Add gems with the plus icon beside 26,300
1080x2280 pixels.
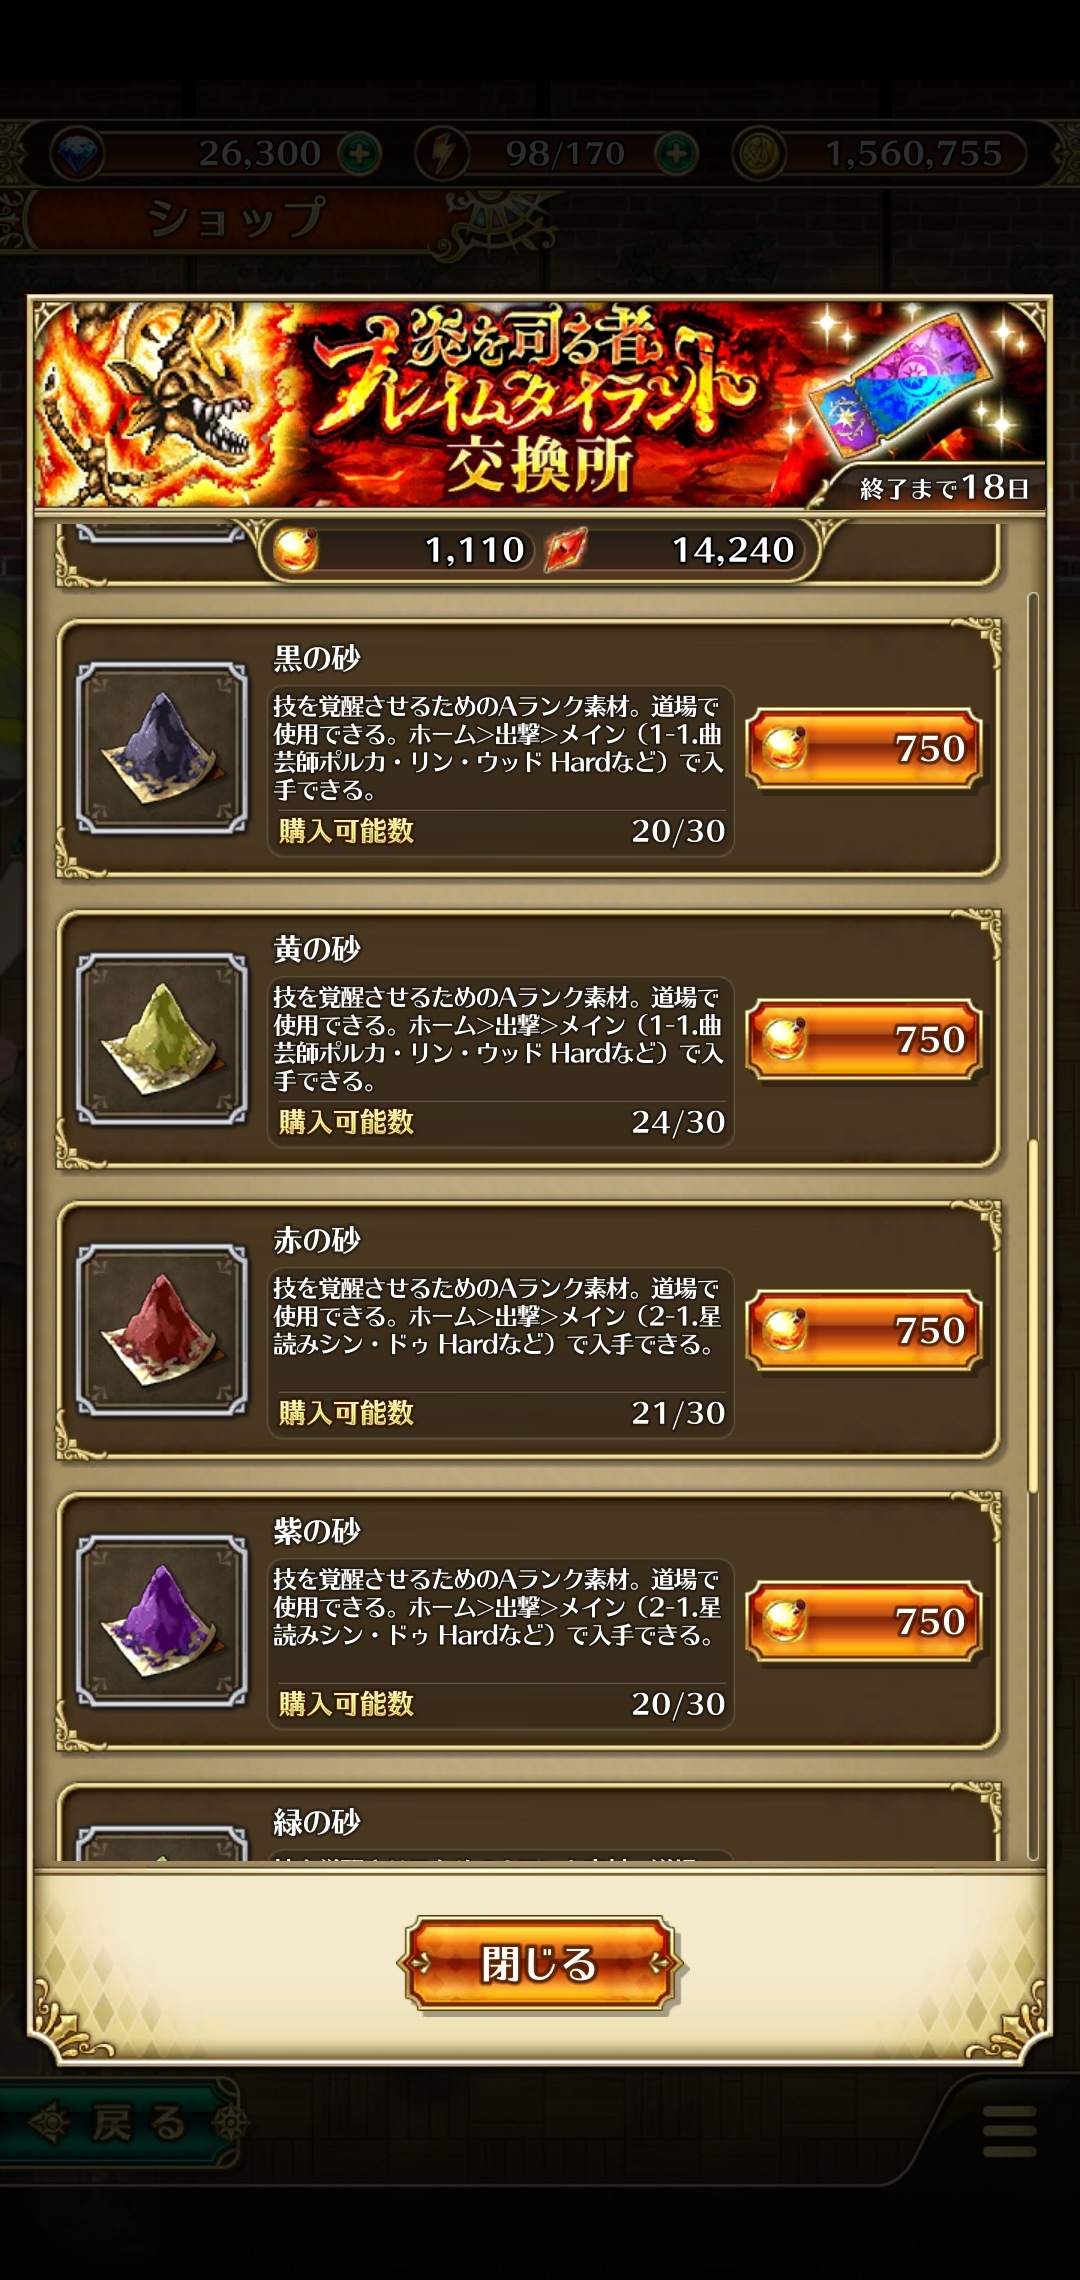click(360, 154)
